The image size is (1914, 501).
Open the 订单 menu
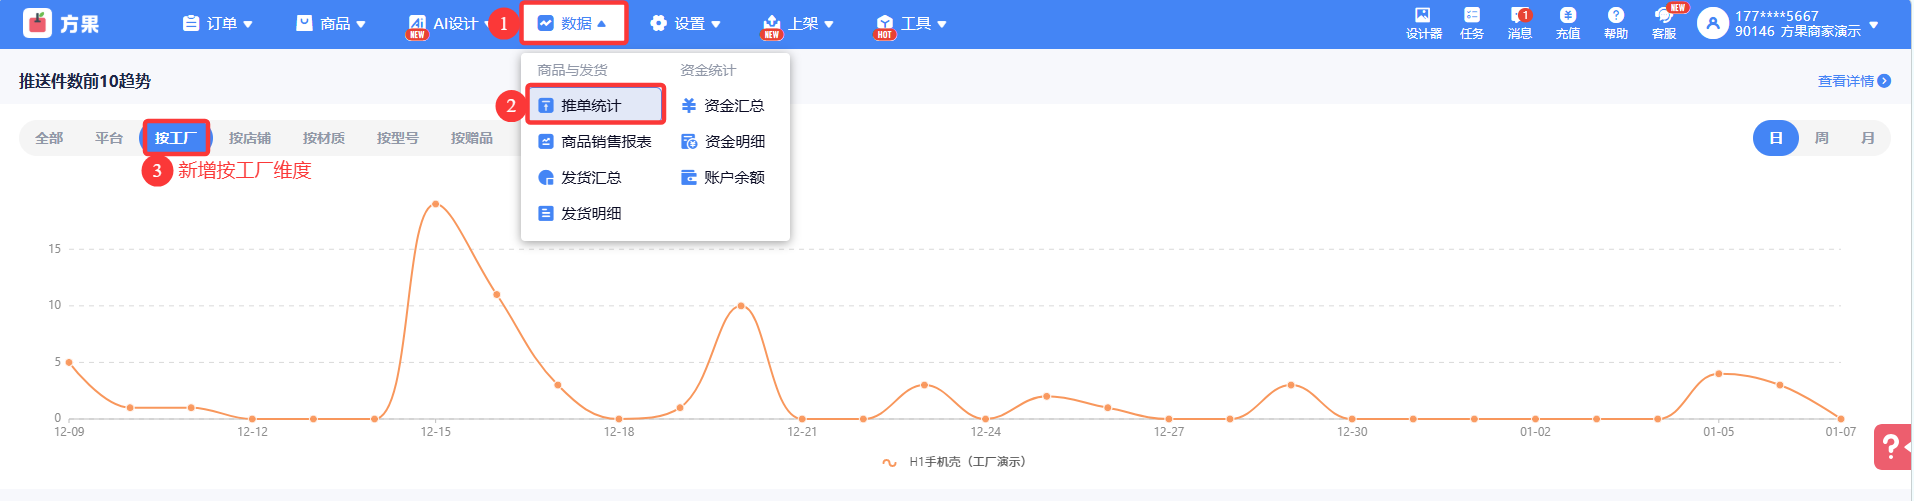click(x=217, y=23)
